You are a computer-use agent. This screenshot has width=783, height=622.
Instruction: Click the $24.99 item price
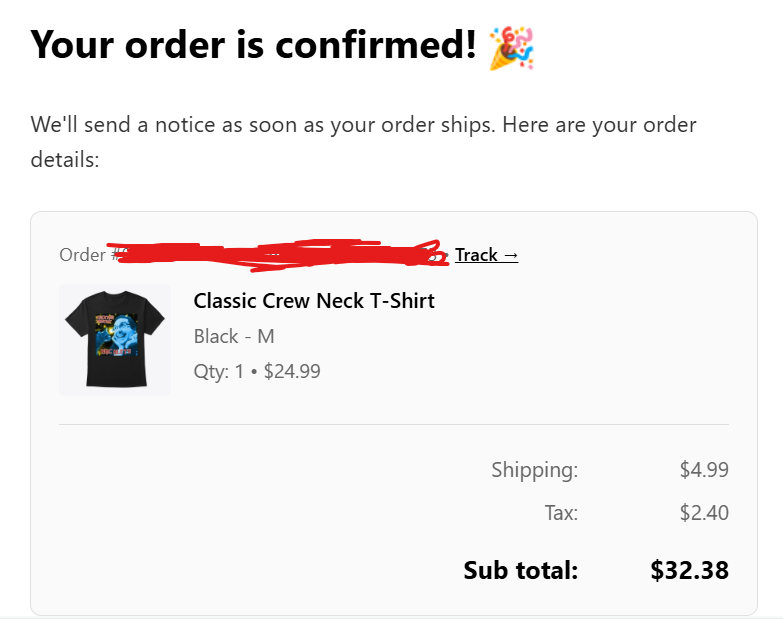point(292,371)
